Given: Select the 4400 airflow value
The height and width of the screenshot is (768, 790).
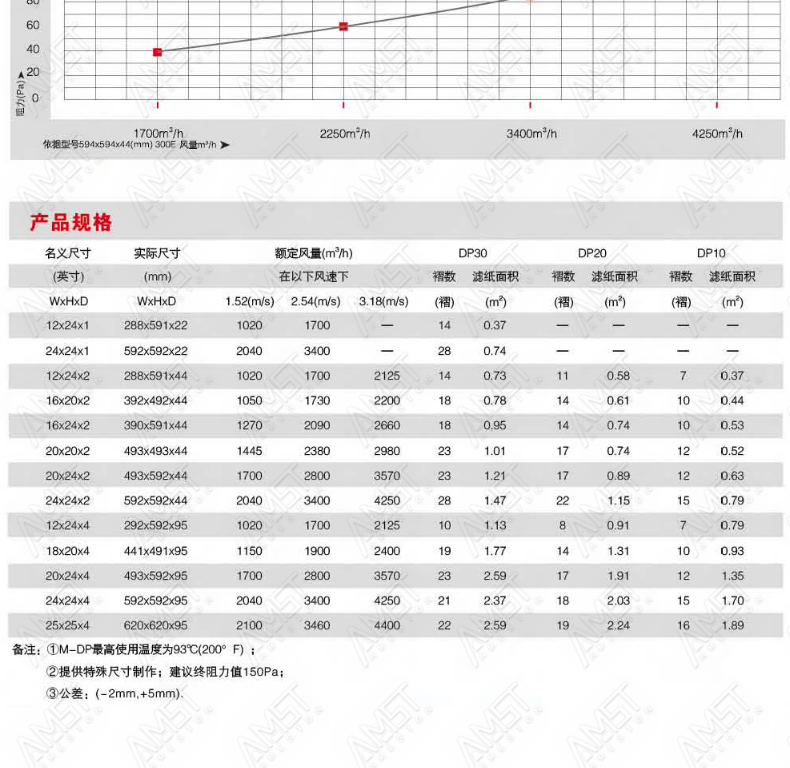Looking at the screenshot, I should (387, 625).
